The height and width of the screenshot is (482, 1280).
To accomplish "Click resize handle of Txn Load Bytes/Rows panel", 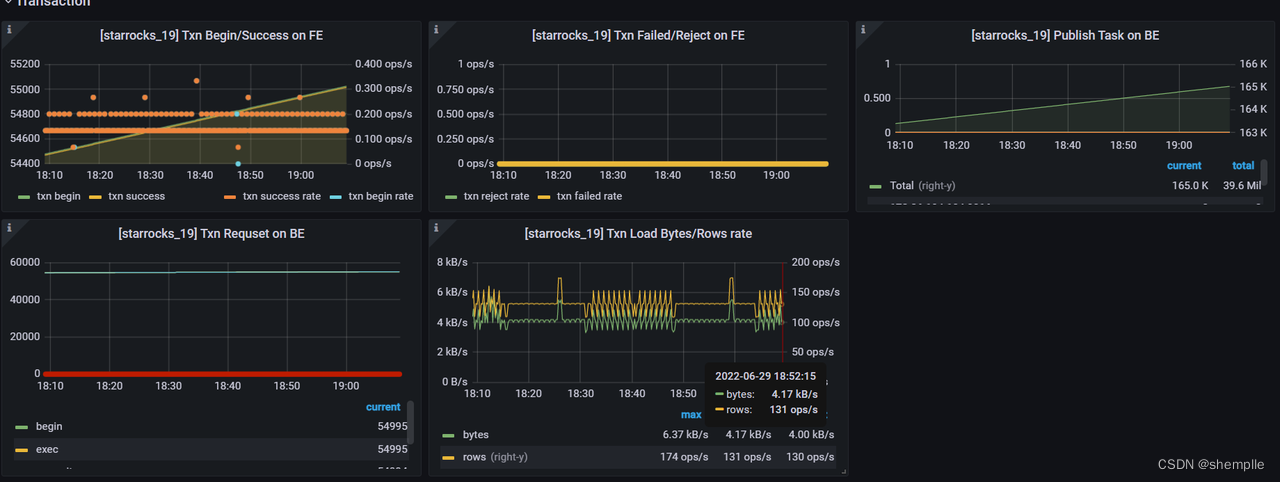I will (x=843, y=470).
